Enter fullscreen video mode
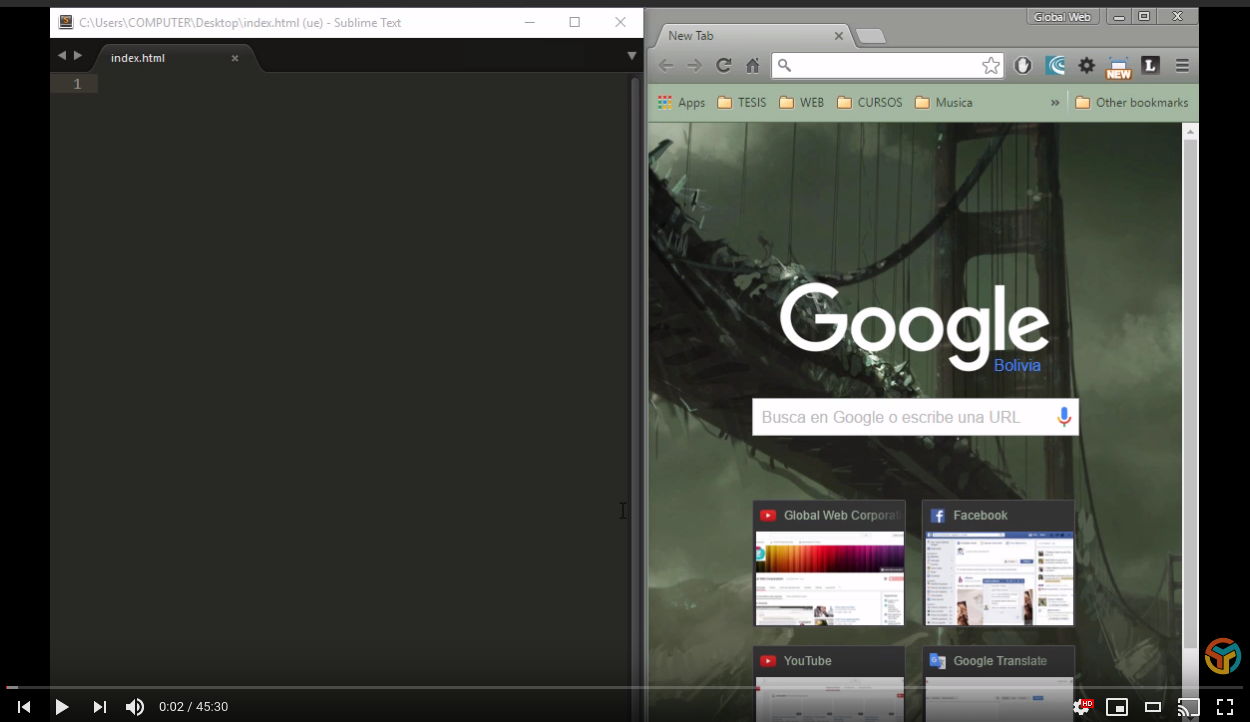 [1224, 707]
